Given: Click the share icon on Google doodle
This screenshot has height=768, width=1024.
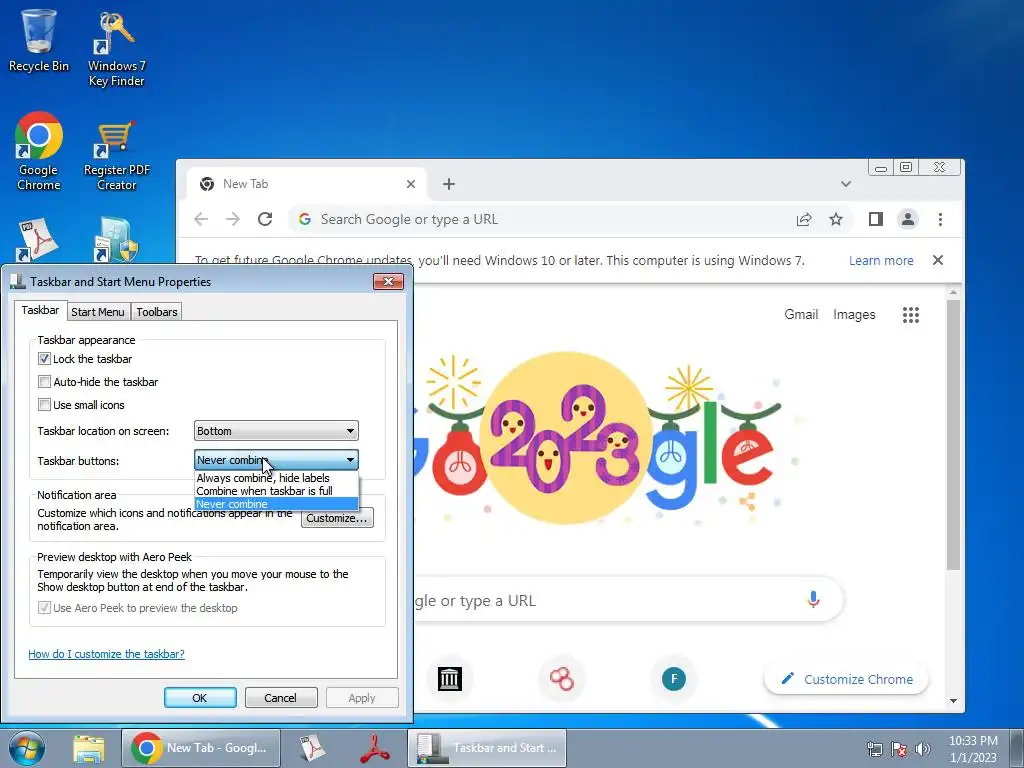Looking at the screenshot, I should (x=747, y=501).
